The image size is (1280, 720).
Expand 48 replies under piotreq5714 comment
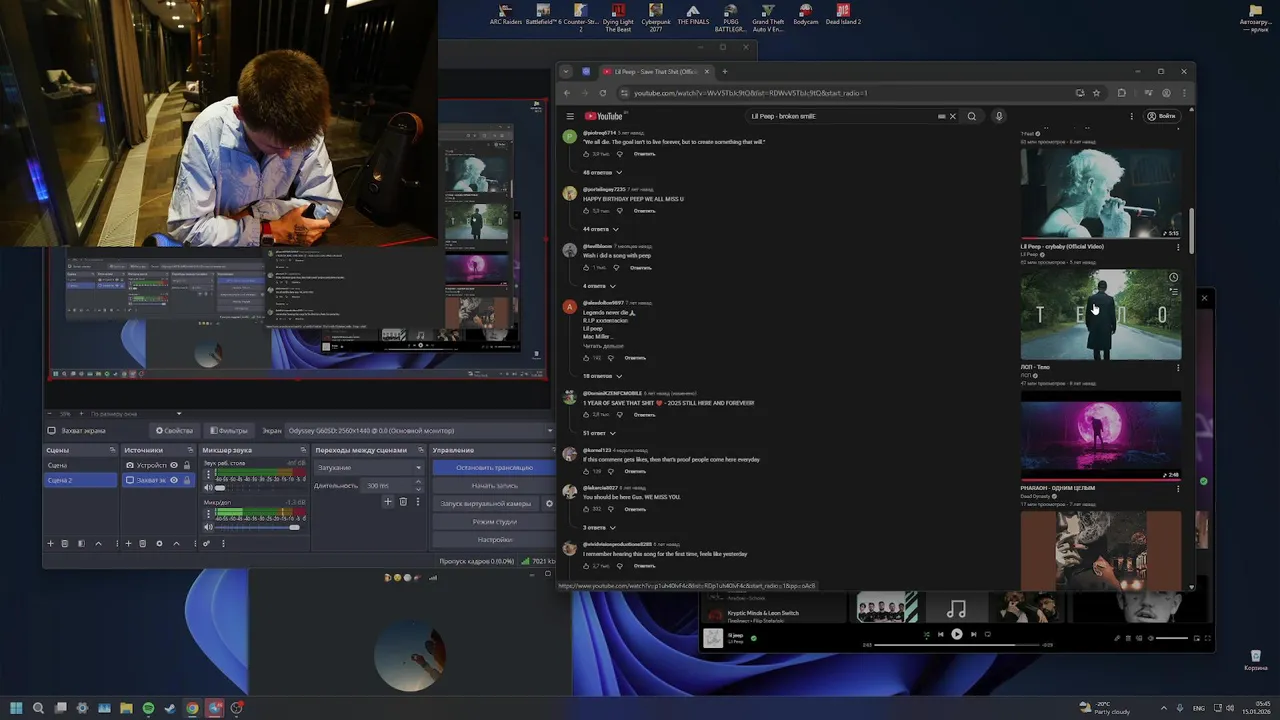pyautogui.click(x=603, y=172)
